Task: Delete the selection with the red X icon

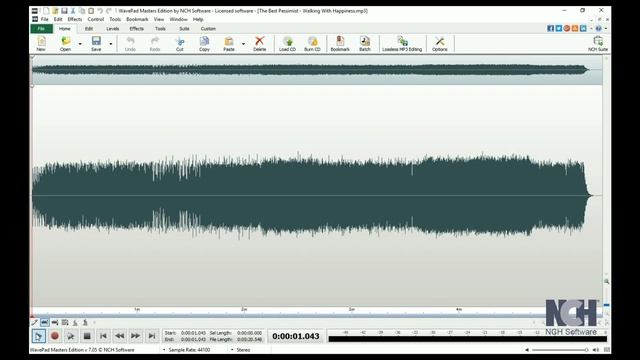Action: tap(260, 44)
